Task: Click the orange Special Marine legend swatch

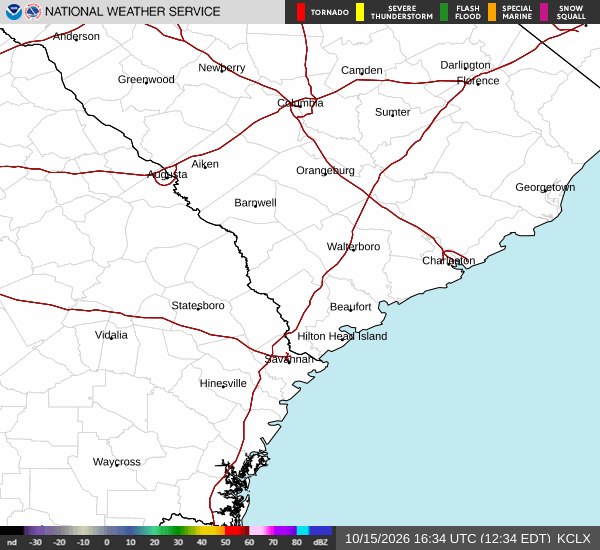Action: [x=492, y=12]
